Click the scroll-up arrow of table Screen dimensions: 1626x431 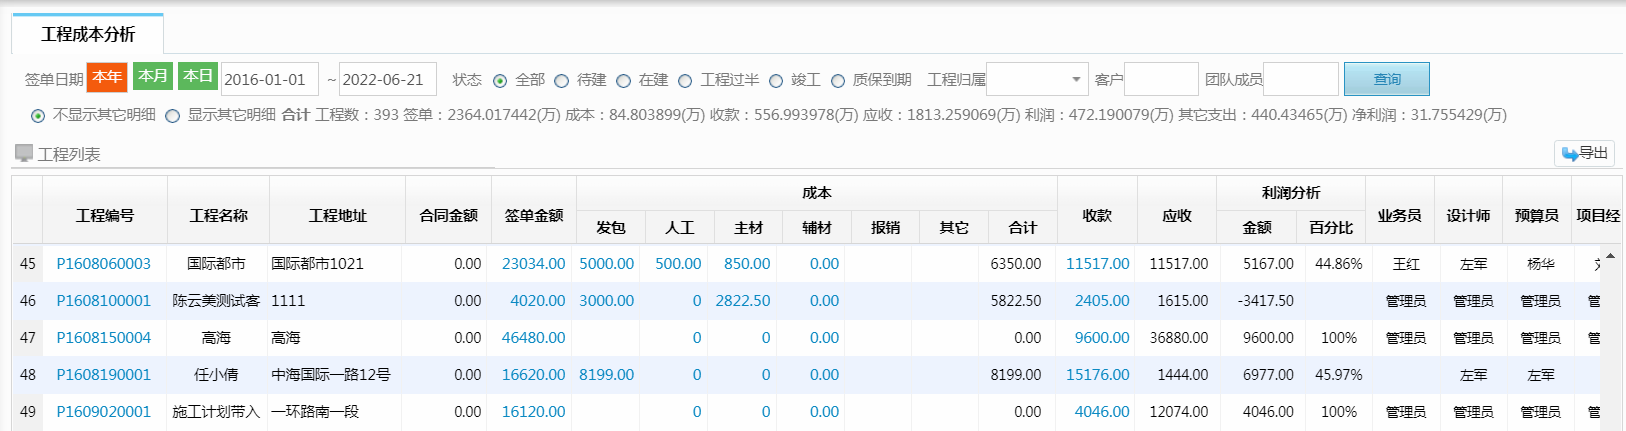tap(1610, 256)
